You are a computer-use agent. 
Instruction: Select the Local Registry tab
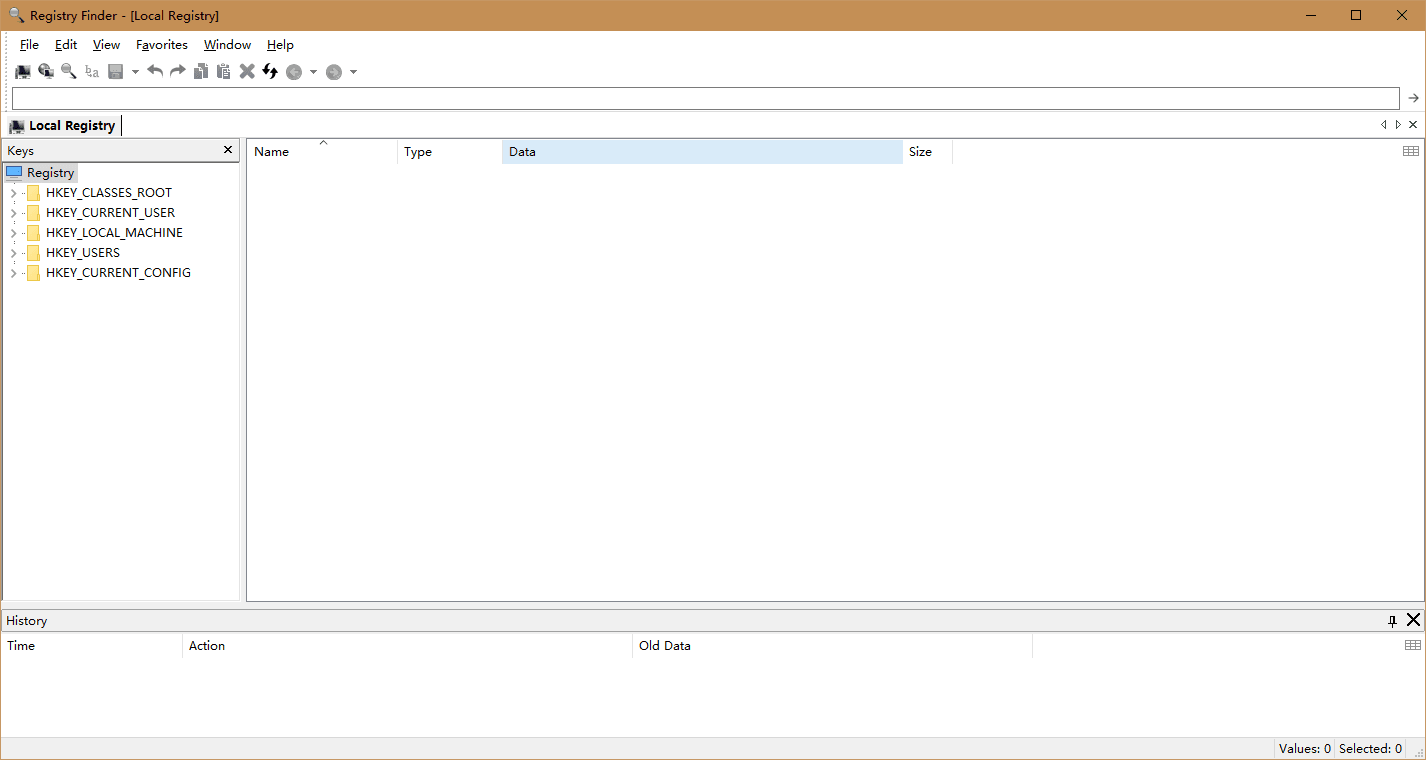pos(62,125)
